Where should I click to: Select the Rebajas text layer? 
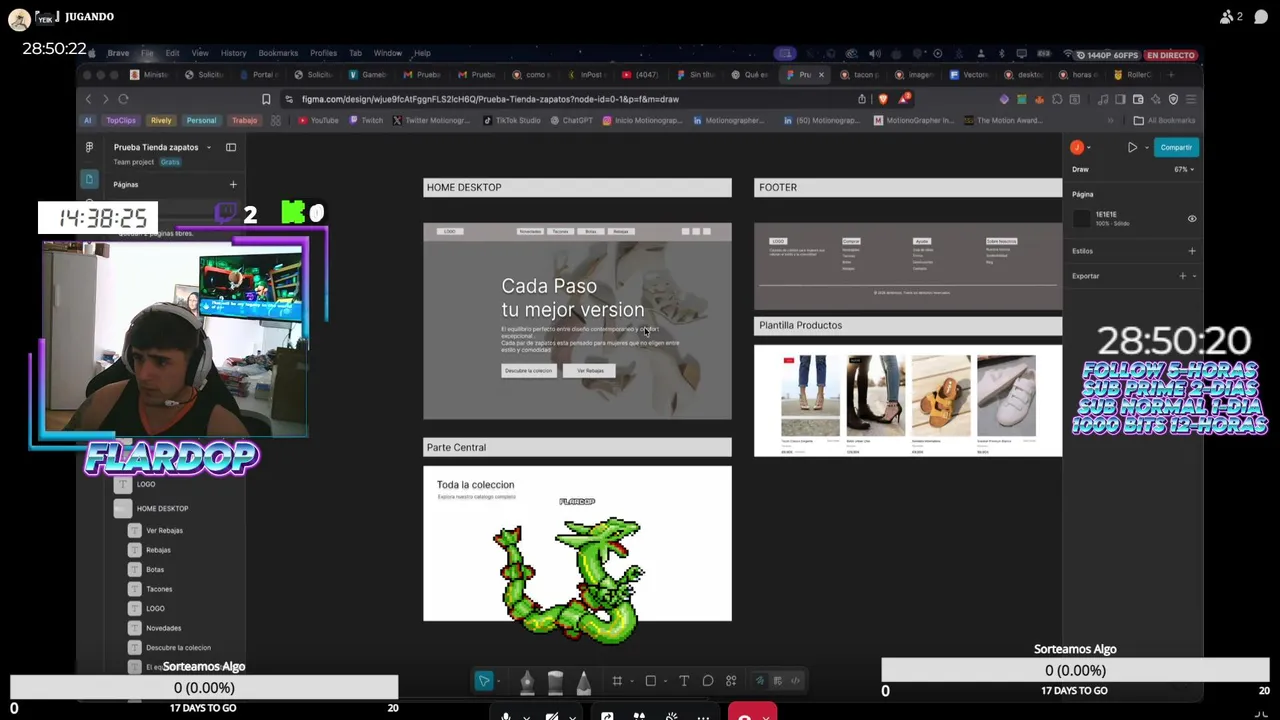[x=158, y=550]
